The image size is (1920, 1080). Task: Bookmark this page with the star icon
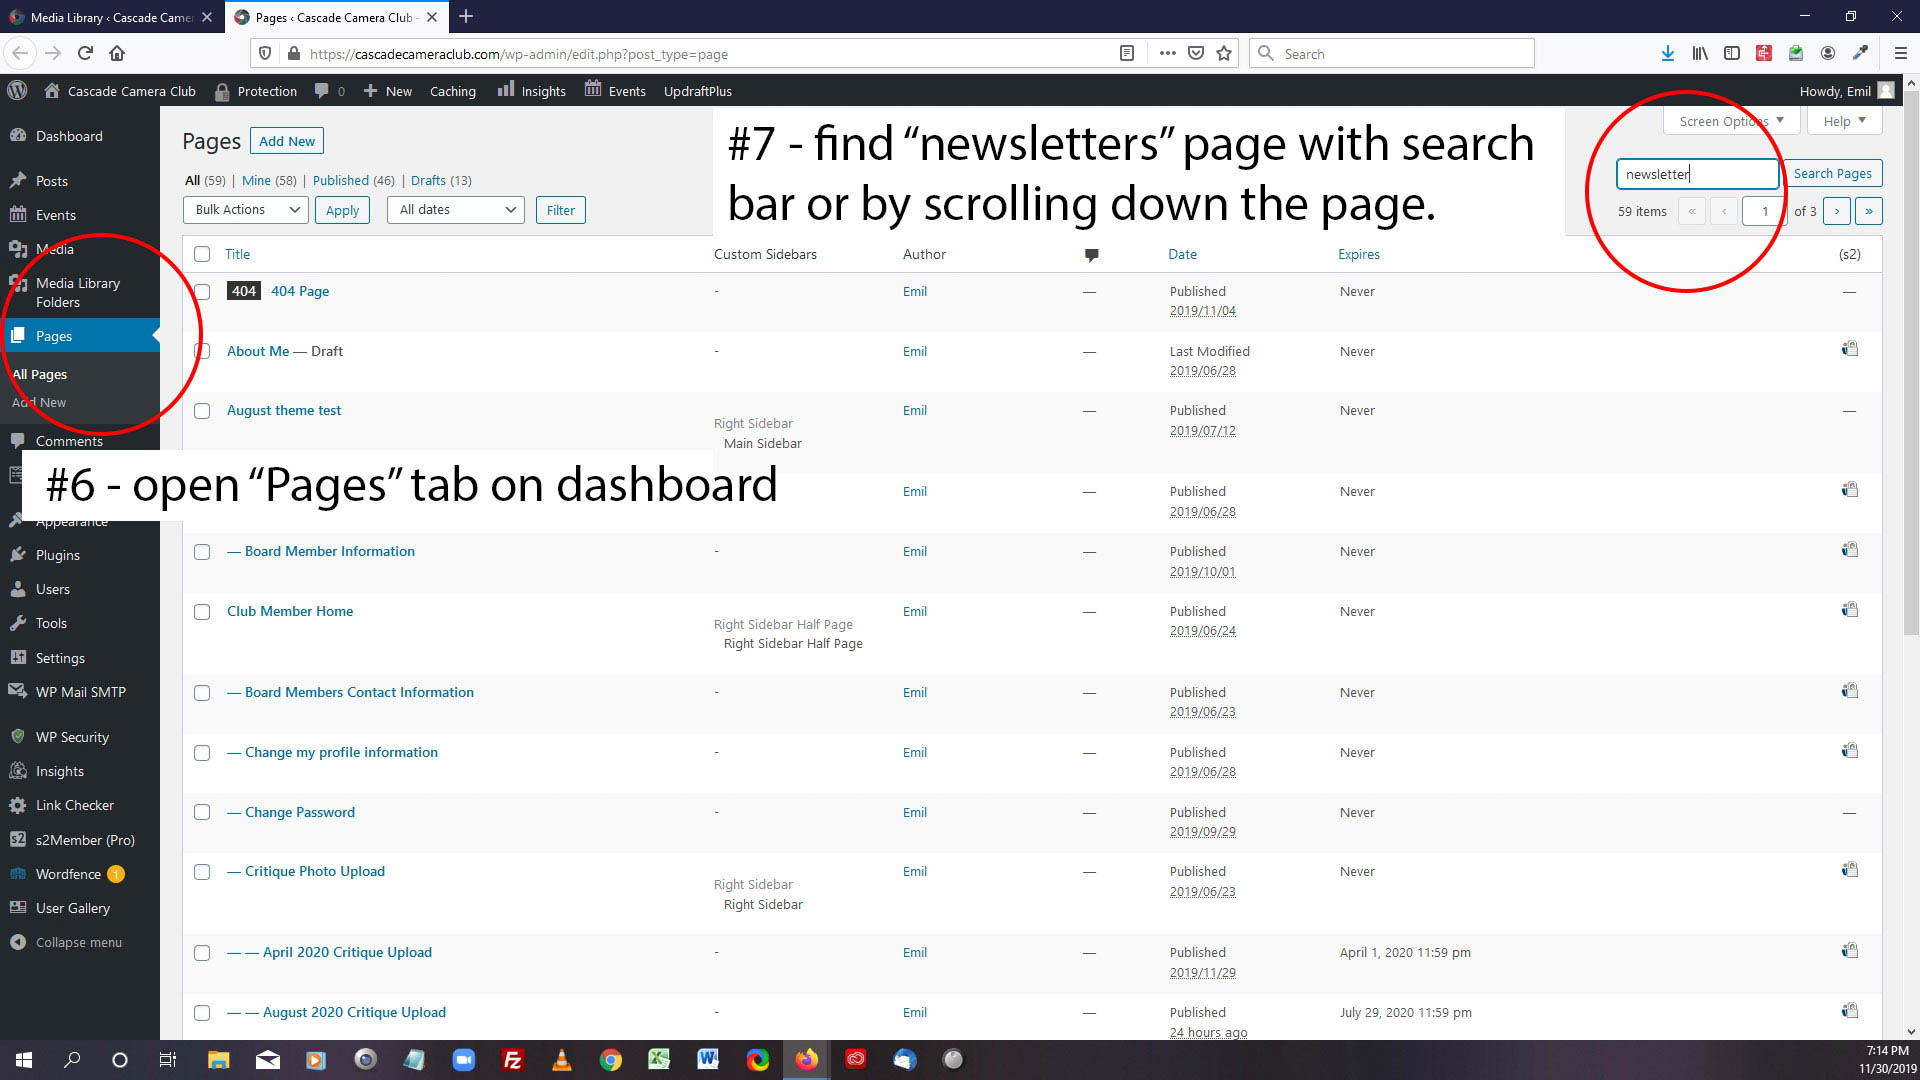click(1224, 54)
